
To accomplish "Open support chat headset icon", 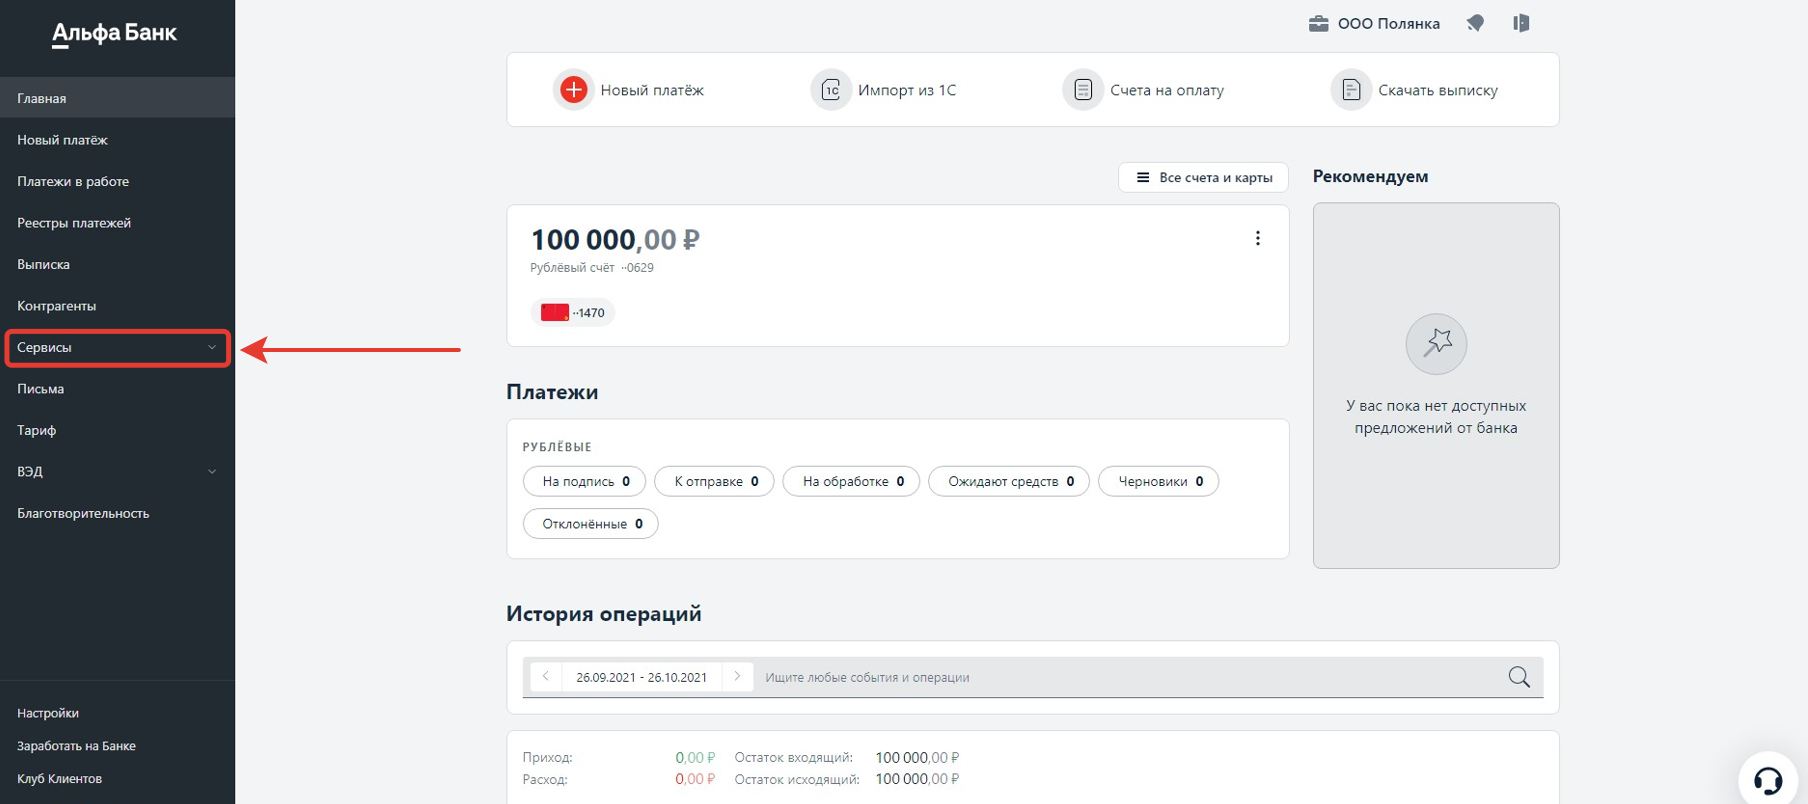I will click(1768, 781).
